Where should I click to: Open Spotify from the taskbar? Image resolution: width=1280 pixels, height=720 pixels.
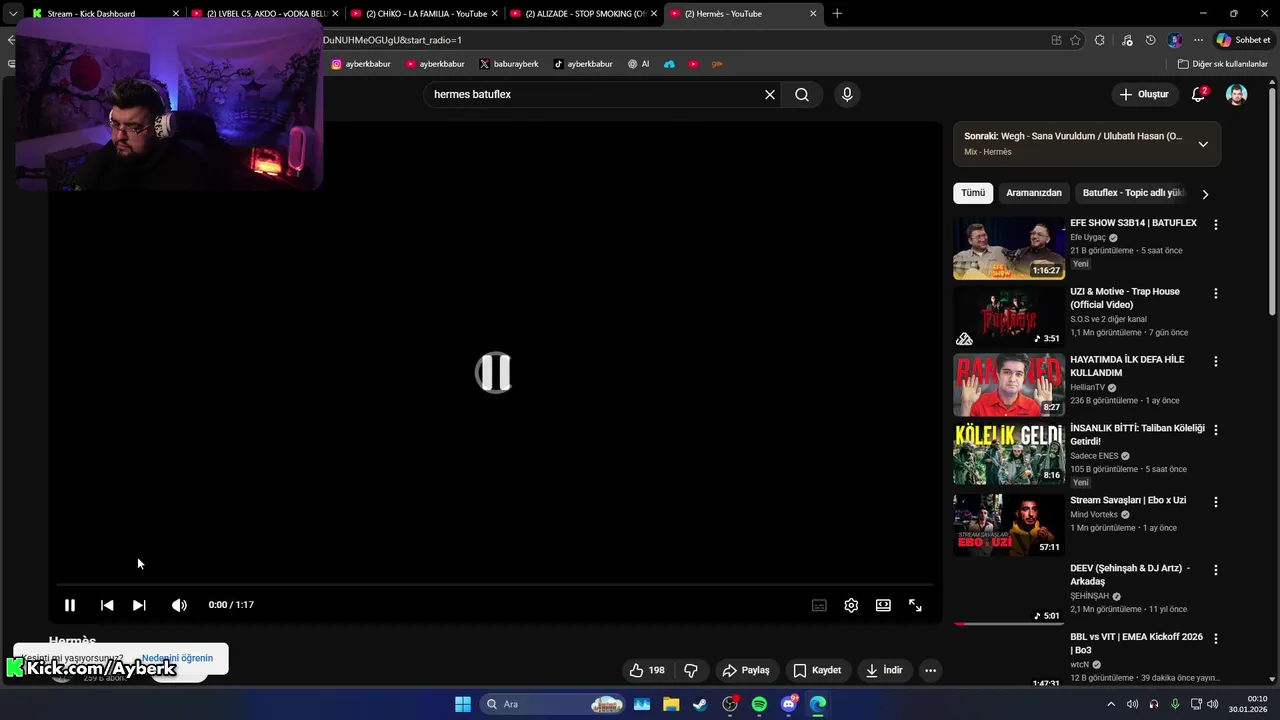759,704
